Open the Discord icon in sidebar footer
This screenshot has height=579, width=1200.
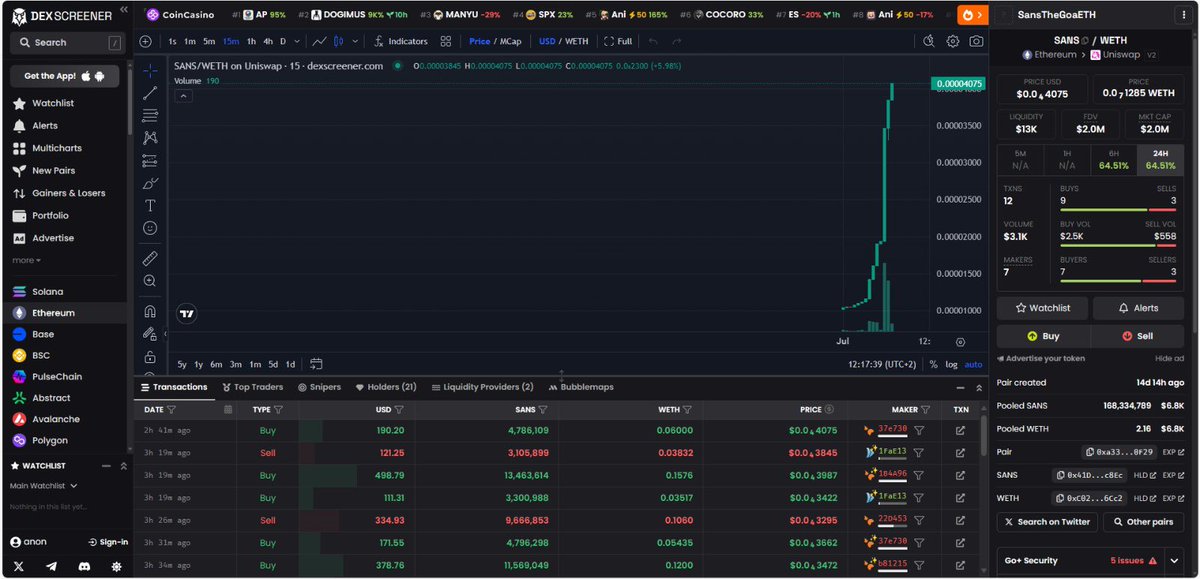tap(83, 566)
